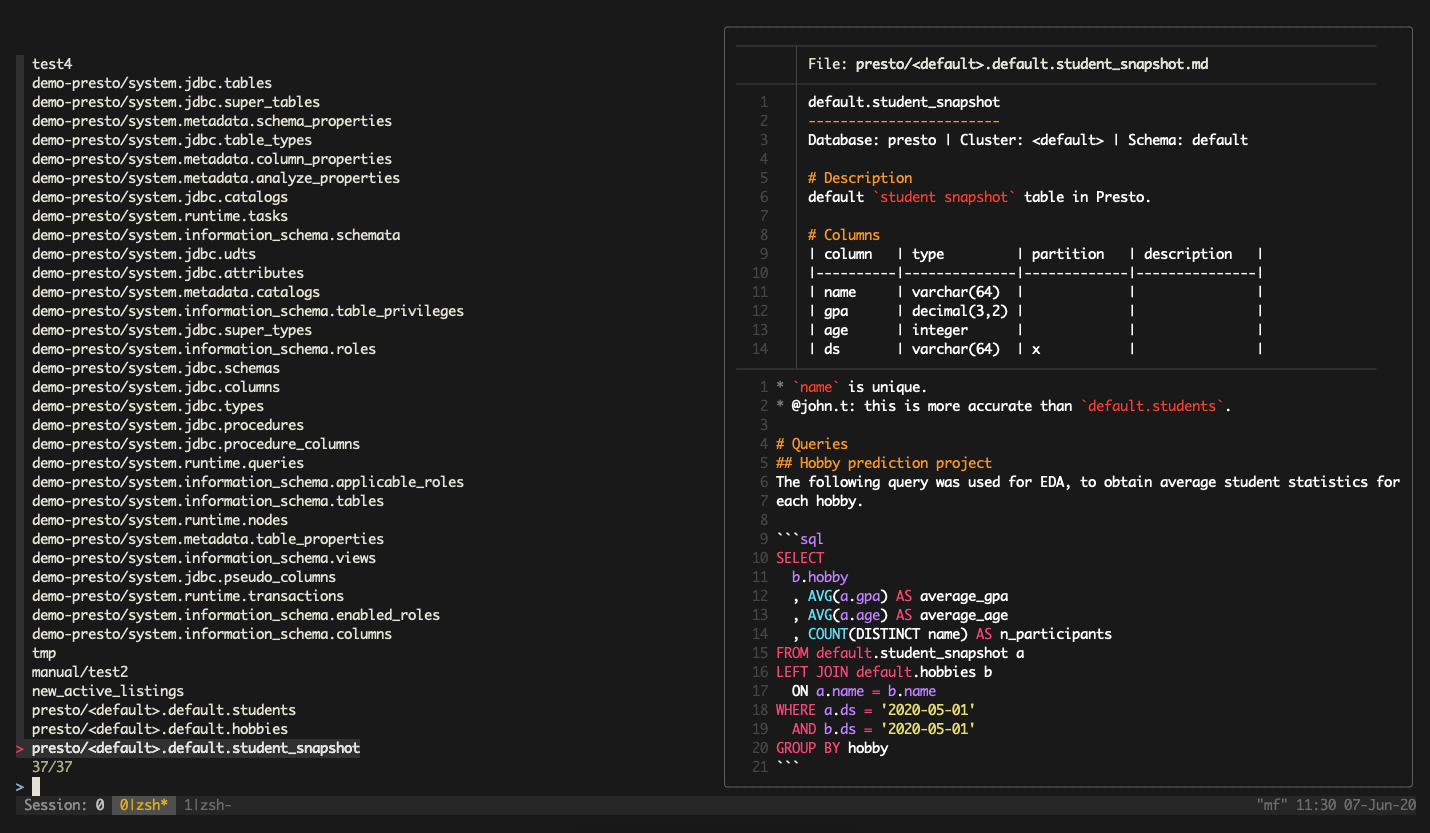The image size is (1430, 833).
Task: Click the age integer table row
Action: coord(1036,330)
